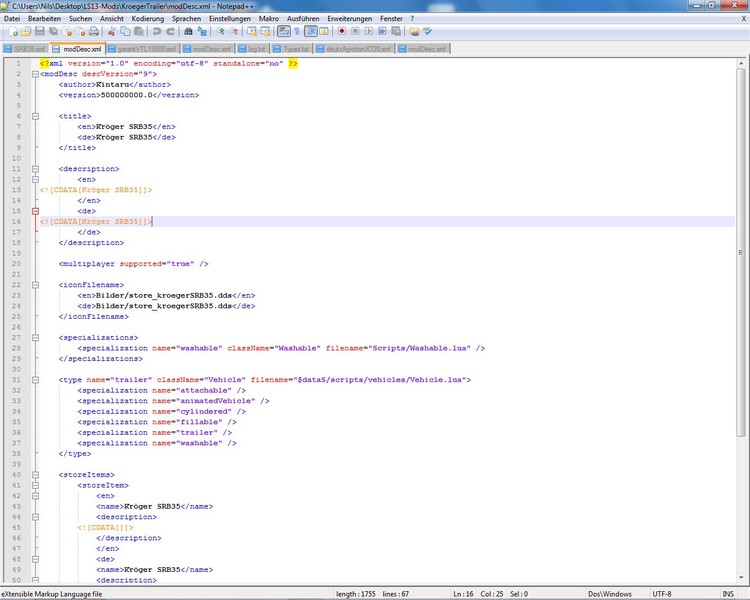Image resolution: width=750 pixels, height=600 pixels.
Task: Close document with the menu bar X
Action: click(x=744, y=19)
